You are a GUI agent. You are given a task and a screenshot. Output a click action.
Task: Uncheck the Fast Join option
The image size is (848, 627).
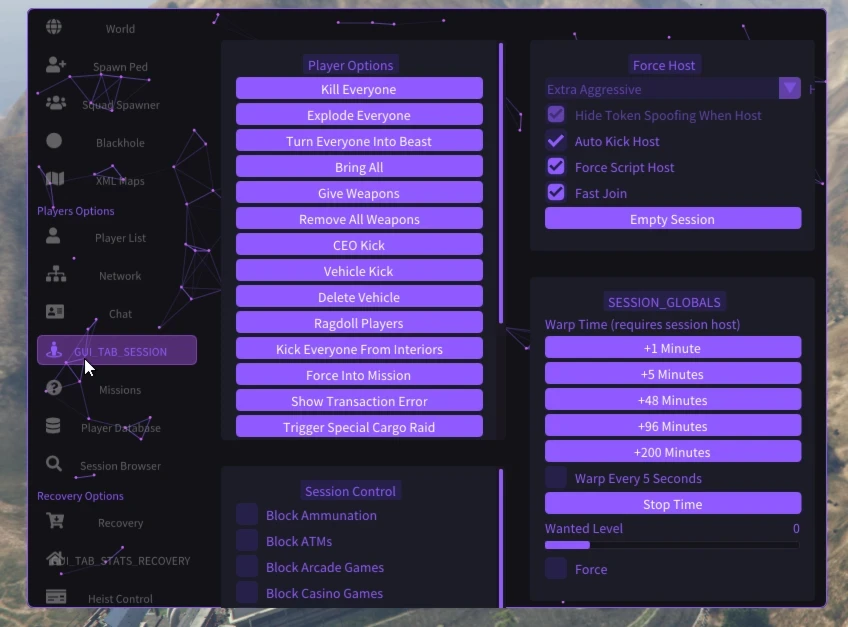[x=556, y=193]
